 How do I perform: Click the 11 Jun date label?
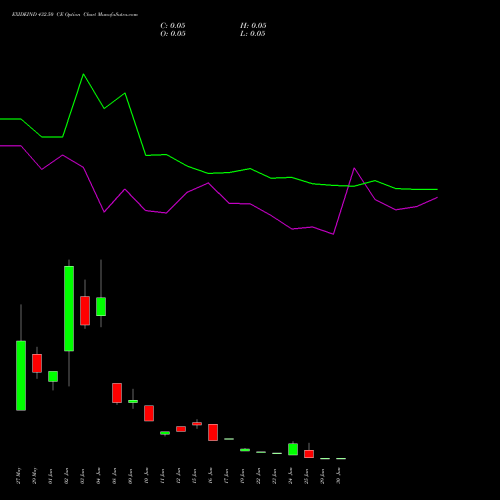coord(163,476)
